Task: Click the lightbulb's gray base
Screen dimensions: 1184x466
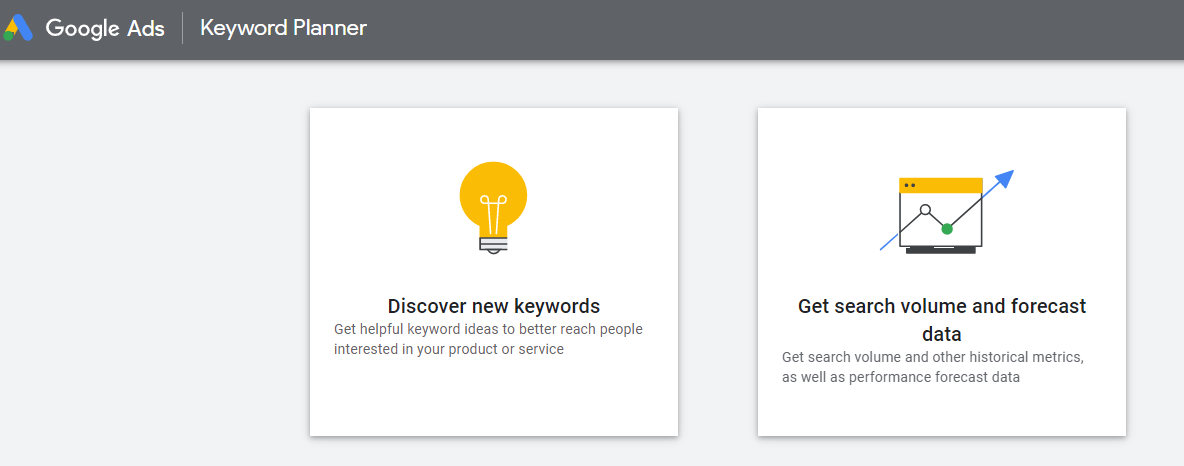Action: click(x=493, y=242)
